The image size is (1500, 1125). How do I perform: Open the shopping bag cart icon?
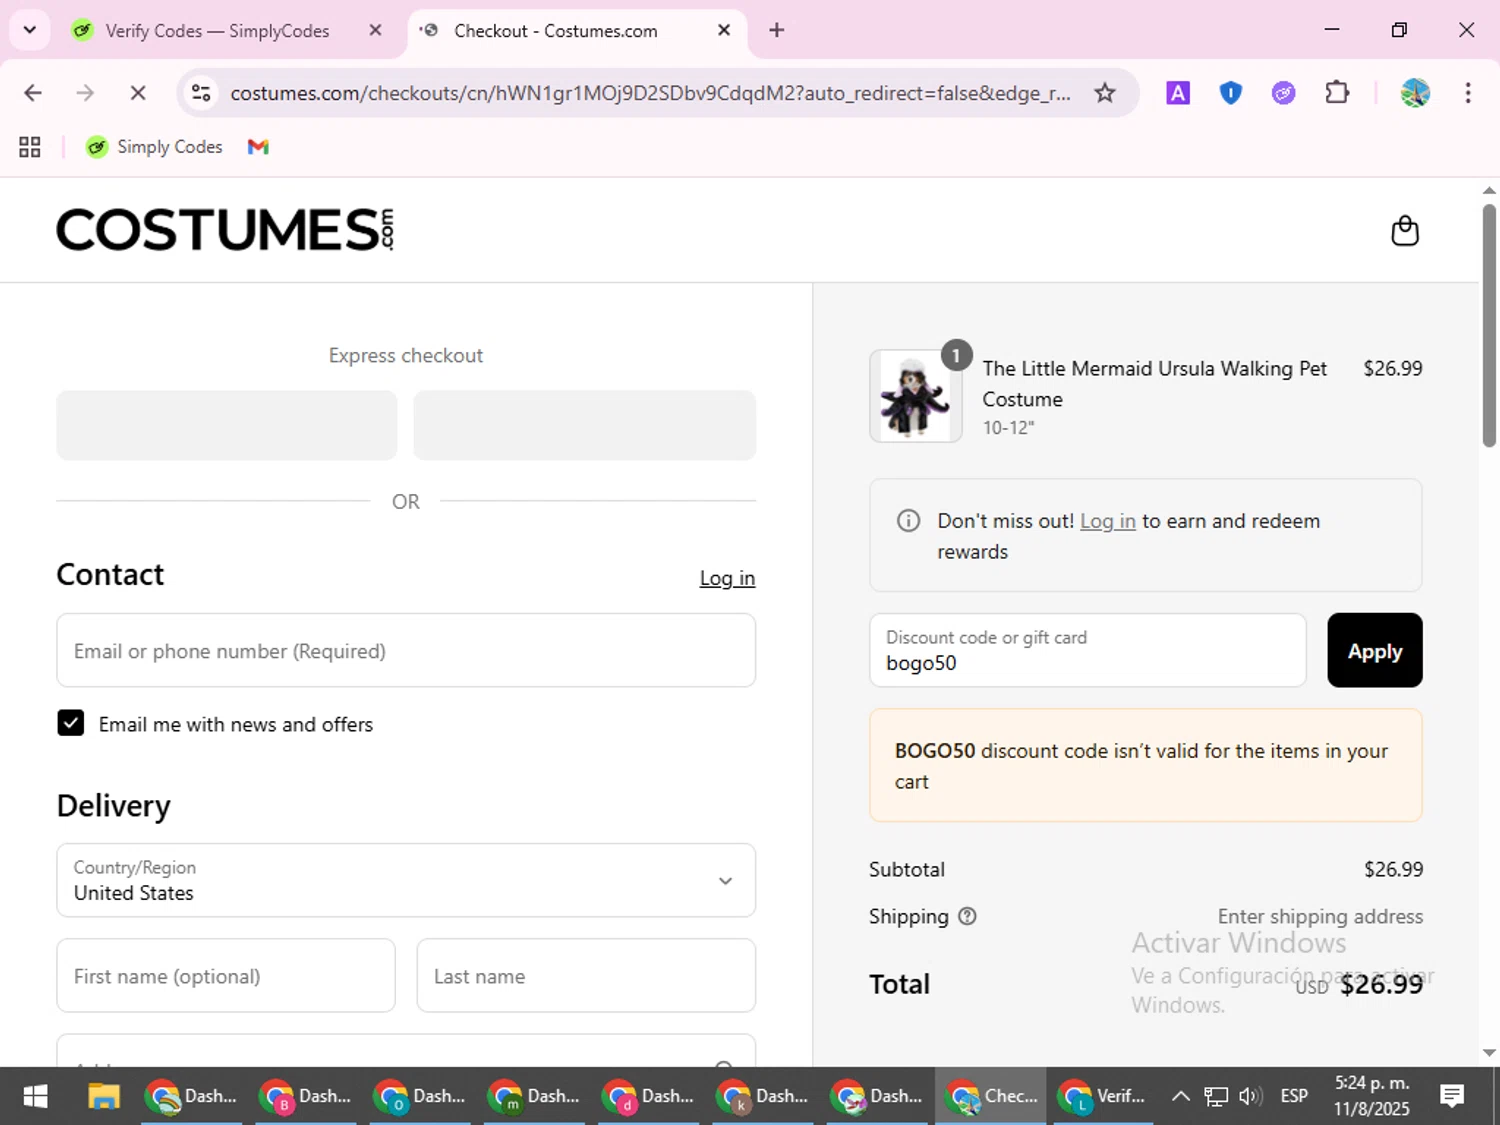tap(1405, 231)
